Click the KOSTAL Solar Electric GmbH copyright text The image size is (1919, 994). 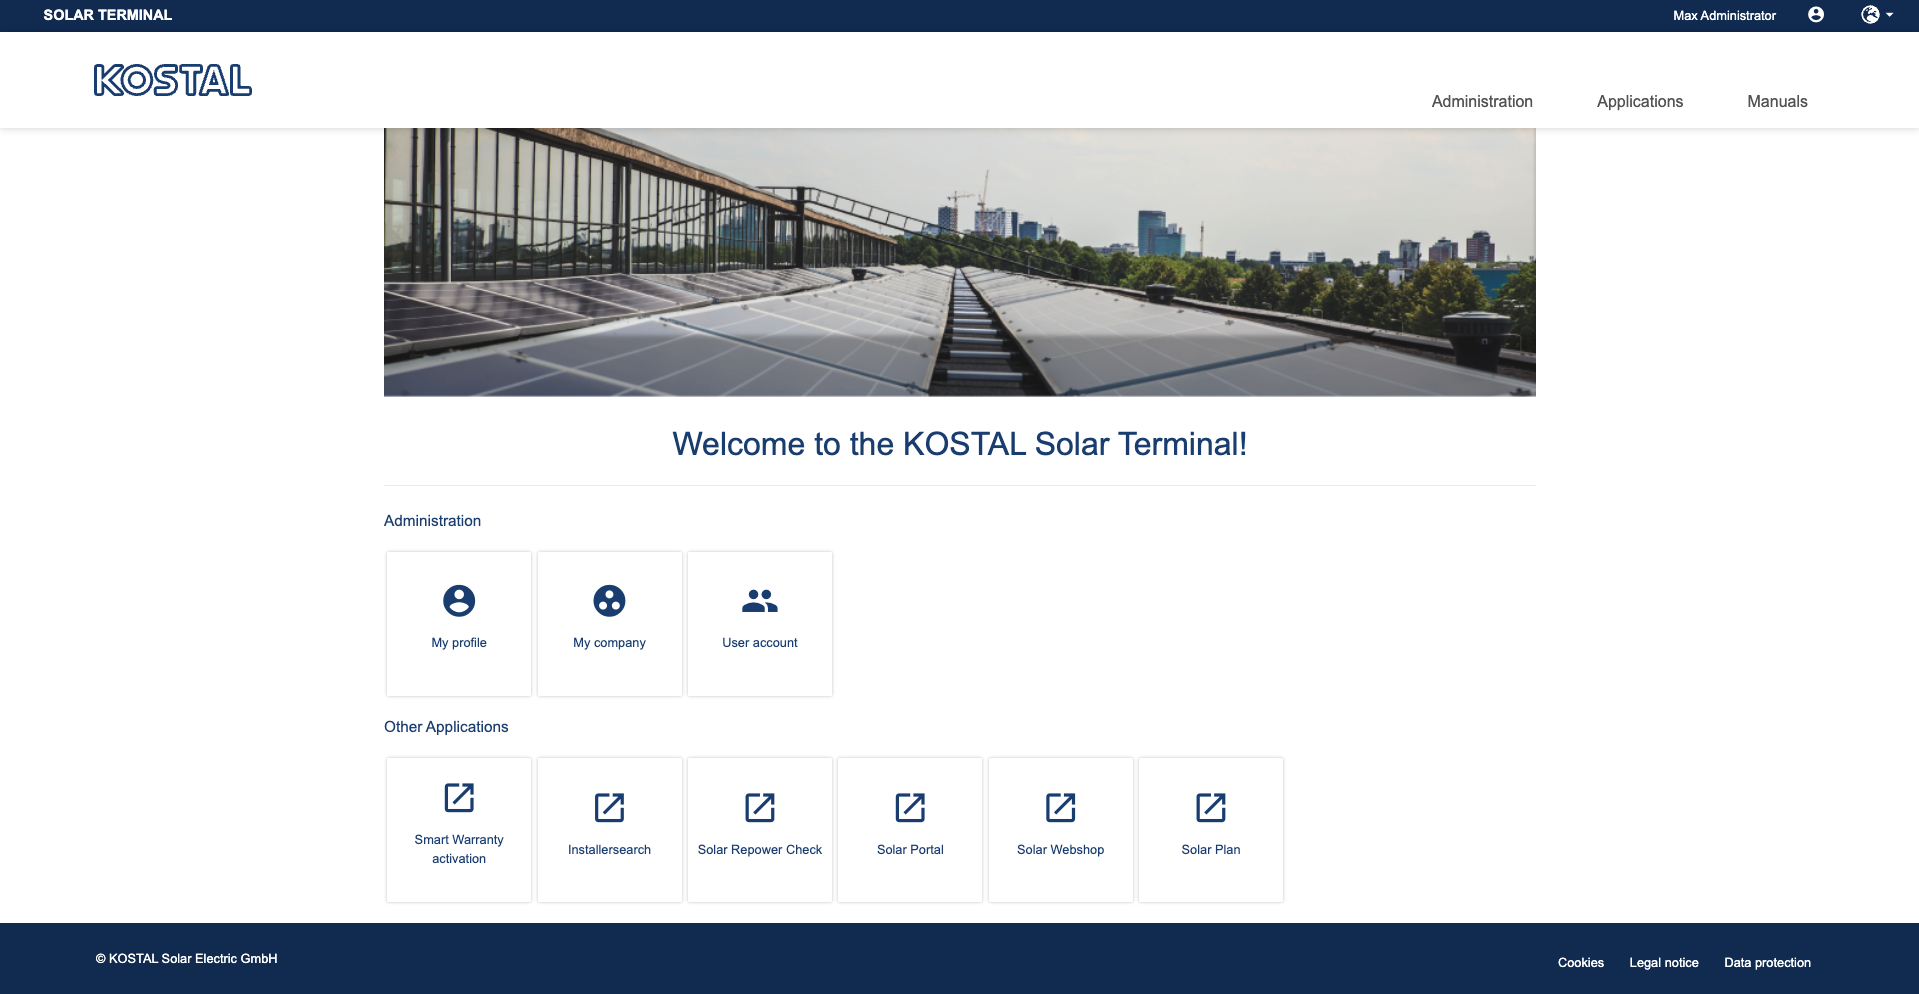186,959
